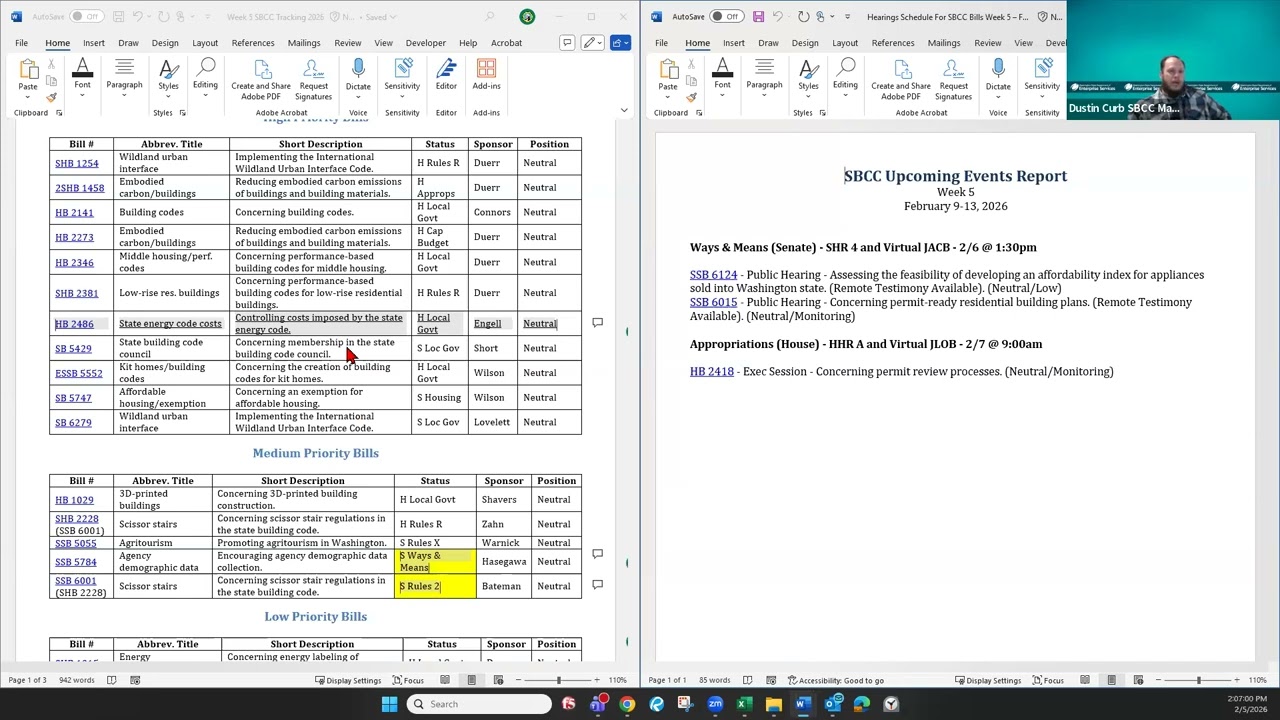Open Excel from the taskbar
The width and height of the screenshot is (1280, 720).
[744, 704]
